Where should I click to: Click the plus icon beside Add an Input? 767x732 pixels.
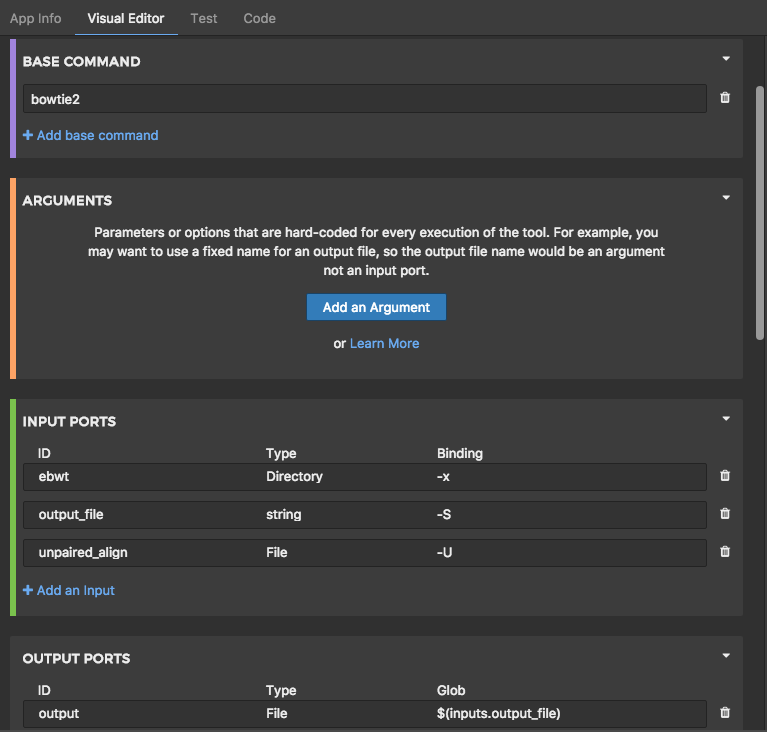[x=28, y=590]
